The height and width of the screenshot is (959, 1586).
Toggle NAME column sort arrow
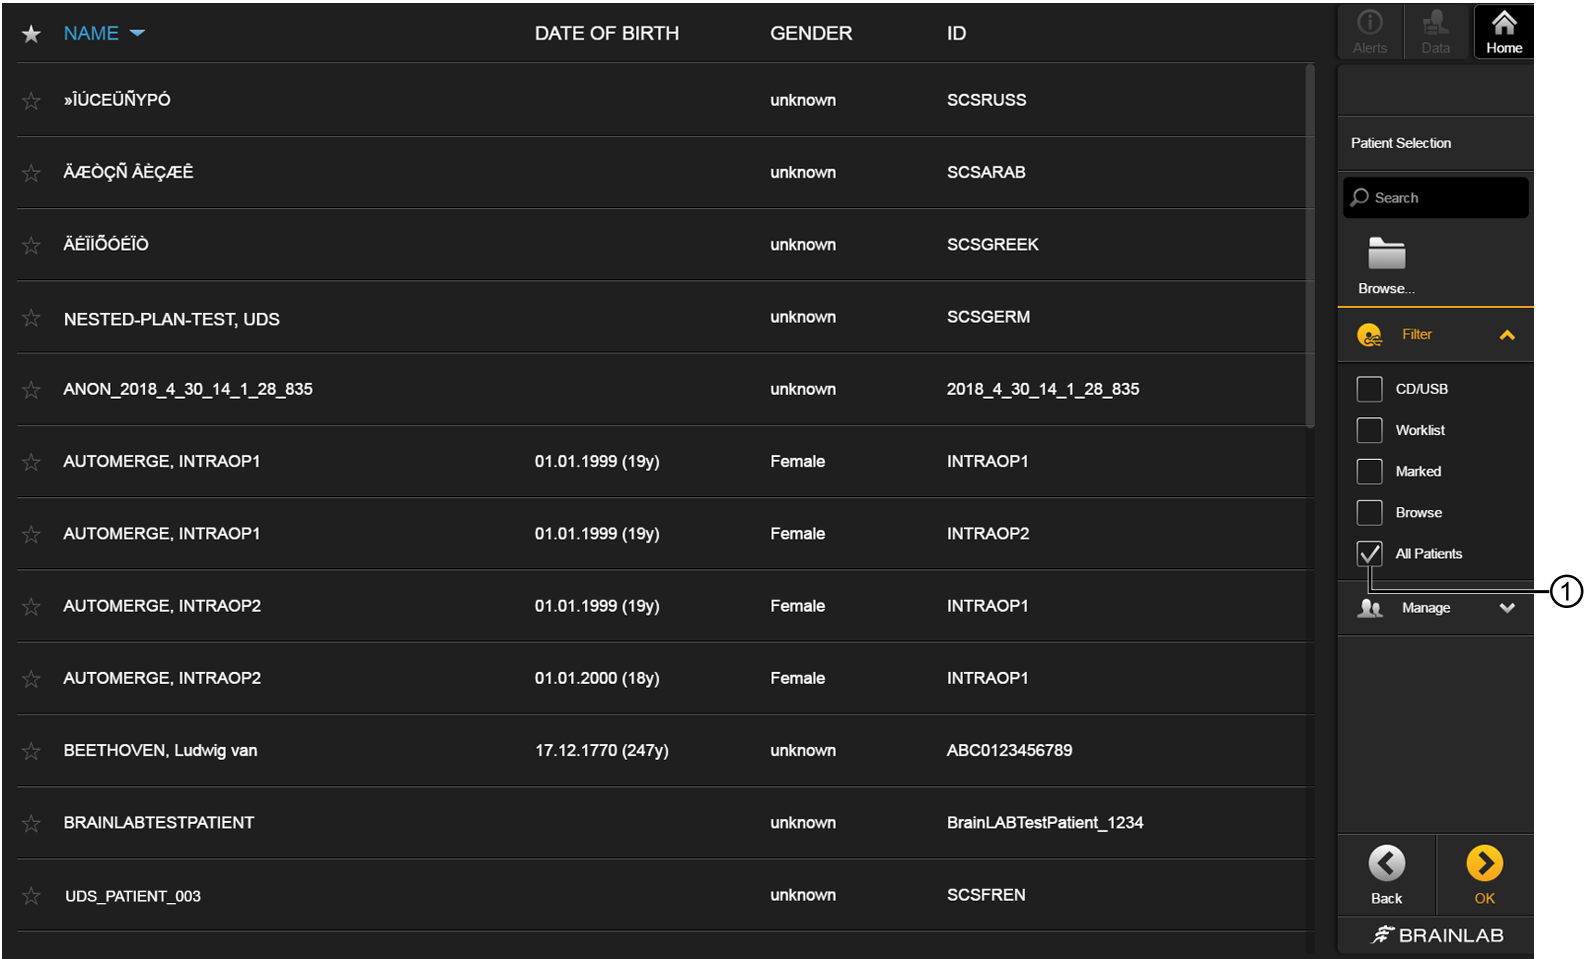(137, 33)
